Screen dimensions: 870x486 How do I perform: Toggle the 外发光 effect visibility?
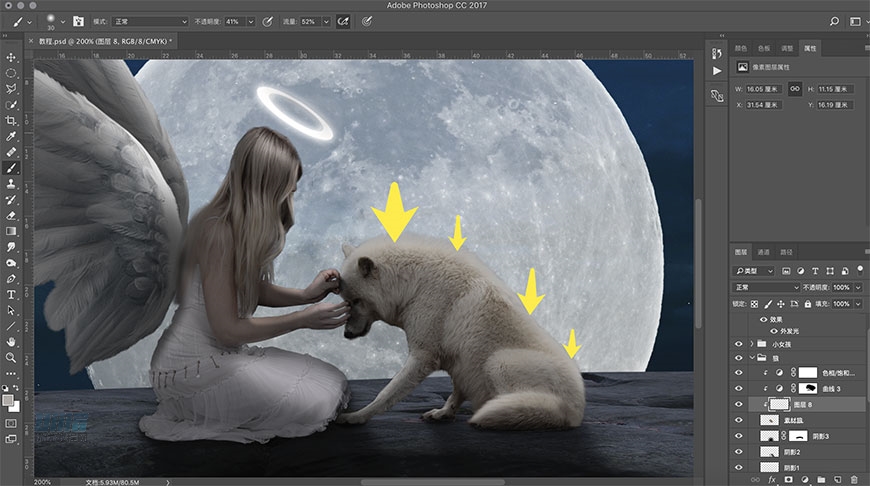pyautogui.click(x=773, y=331)
